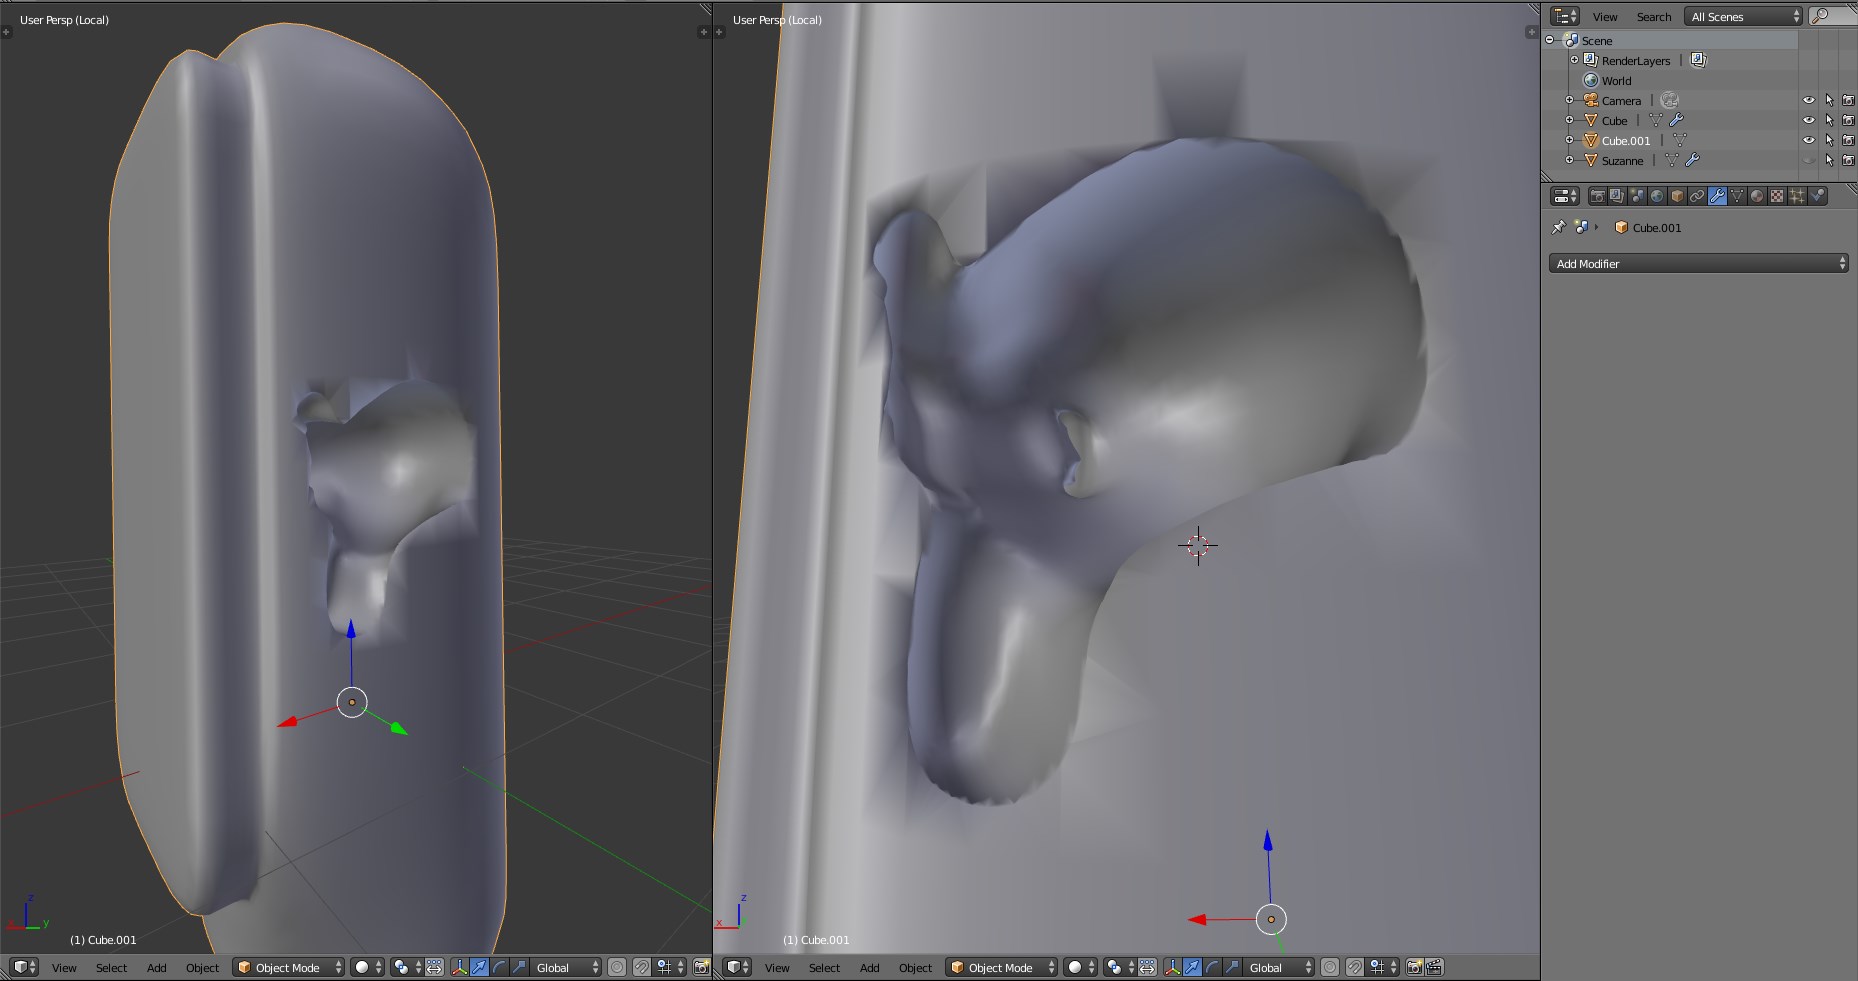1858x981 pixels.
Task: Toggle manipulate center points icon in left viewport
Action: click(434, 967)
